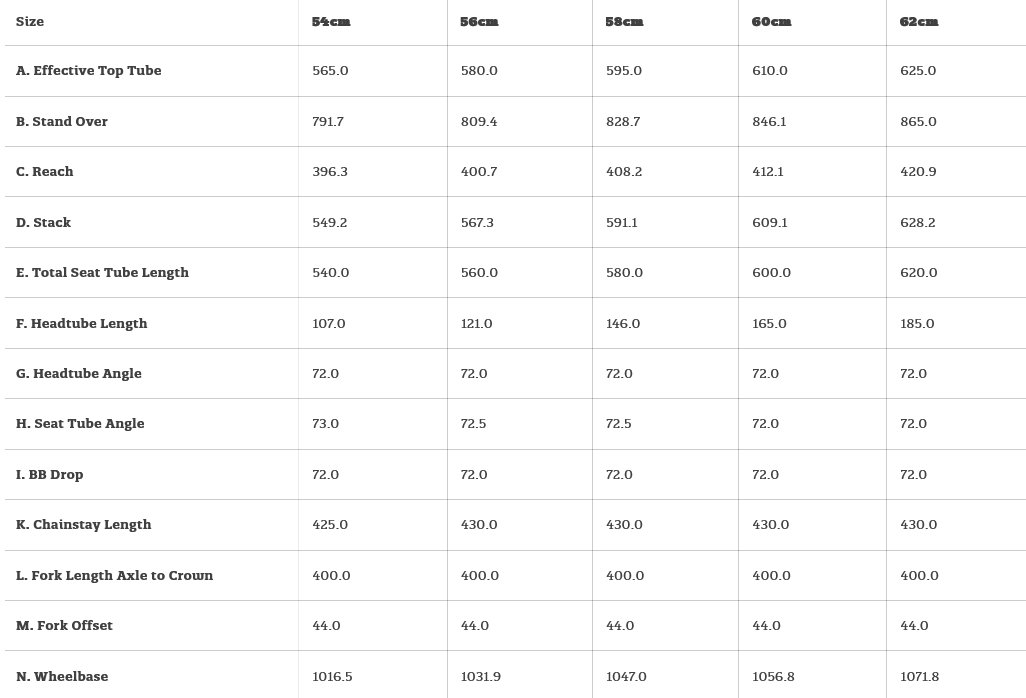Select the Chainstay Length row label
The height and width of the screenshot is (698, 1026).
click(84, 525)
